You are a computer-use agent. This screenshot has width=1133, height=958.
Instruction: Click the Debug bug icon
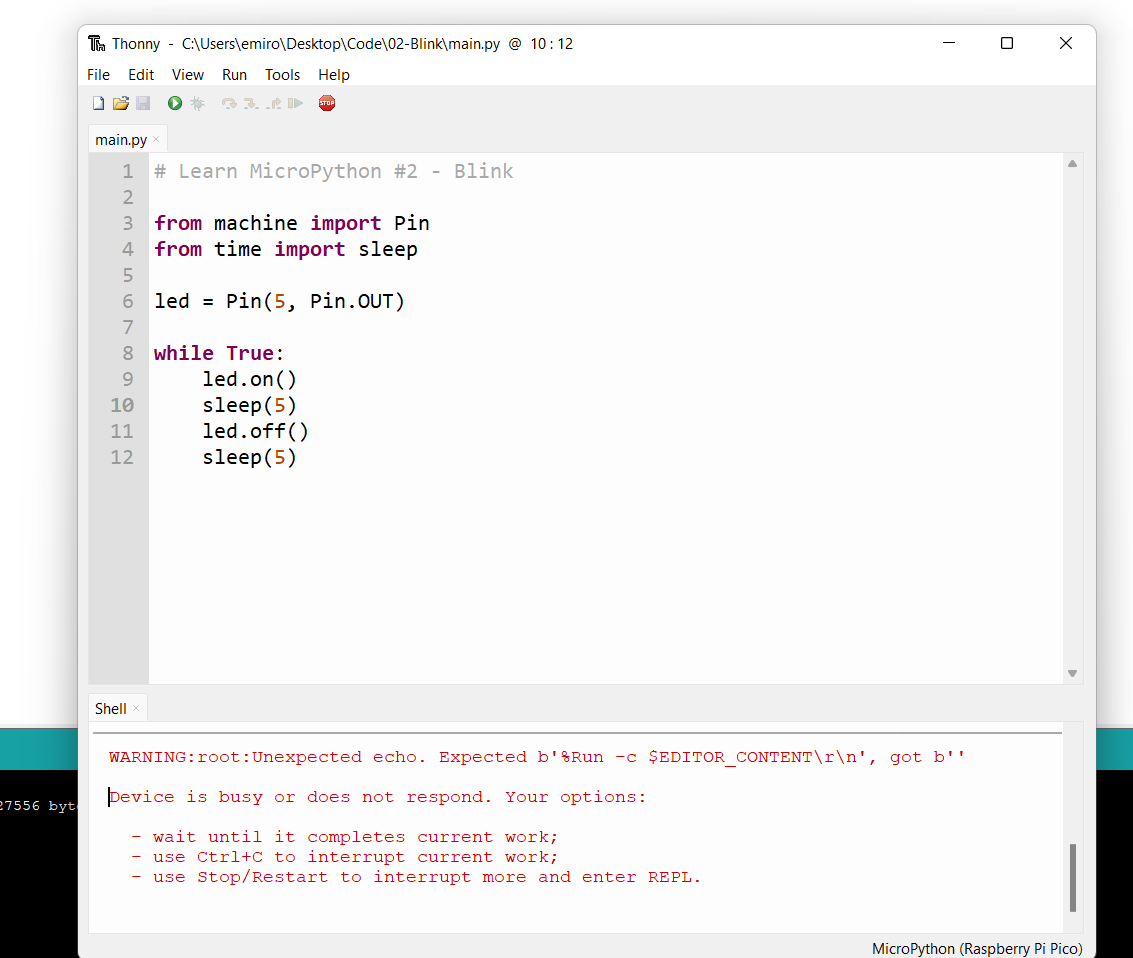pos(197,103)
